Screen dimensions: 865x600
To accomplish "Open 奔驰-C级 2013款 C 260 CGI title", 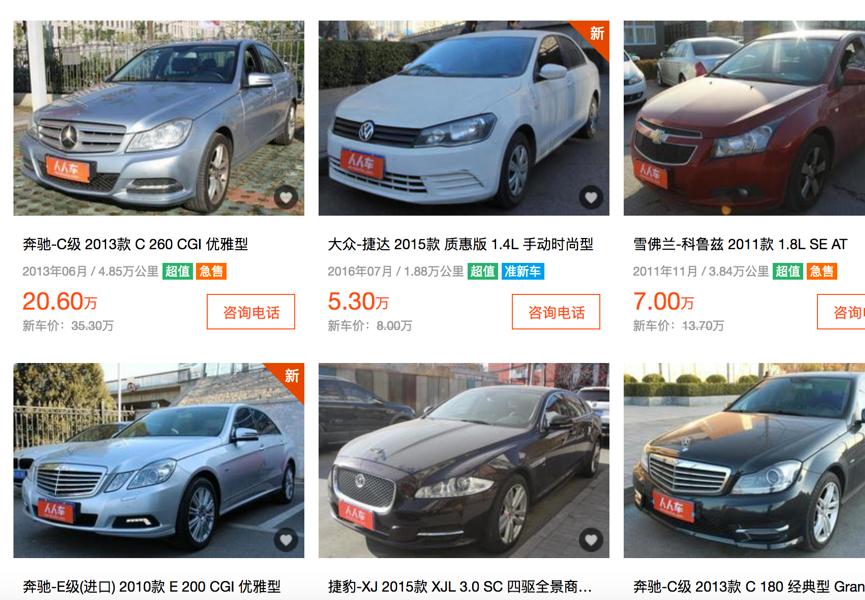I will [135, 244].
